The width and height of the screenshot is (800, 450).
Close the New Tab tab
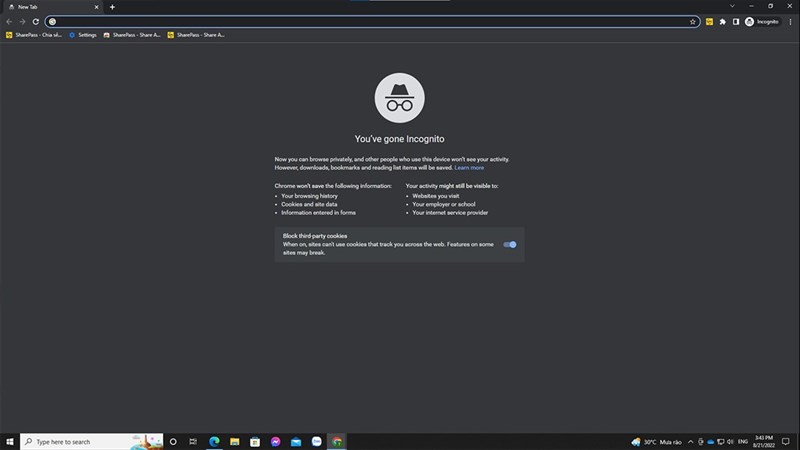click(96, 7)
